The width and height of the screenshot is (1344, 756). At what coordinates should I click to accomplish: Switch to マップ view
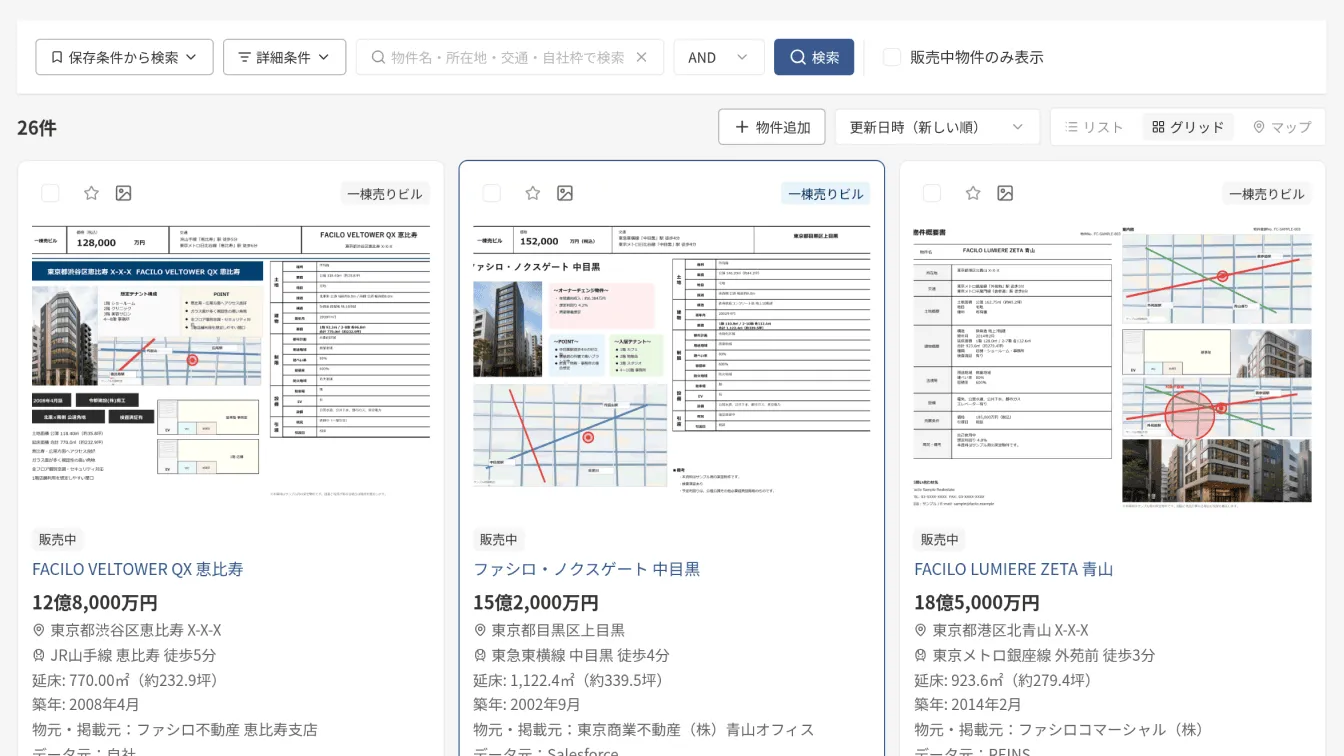click(x=1282, y=127)
